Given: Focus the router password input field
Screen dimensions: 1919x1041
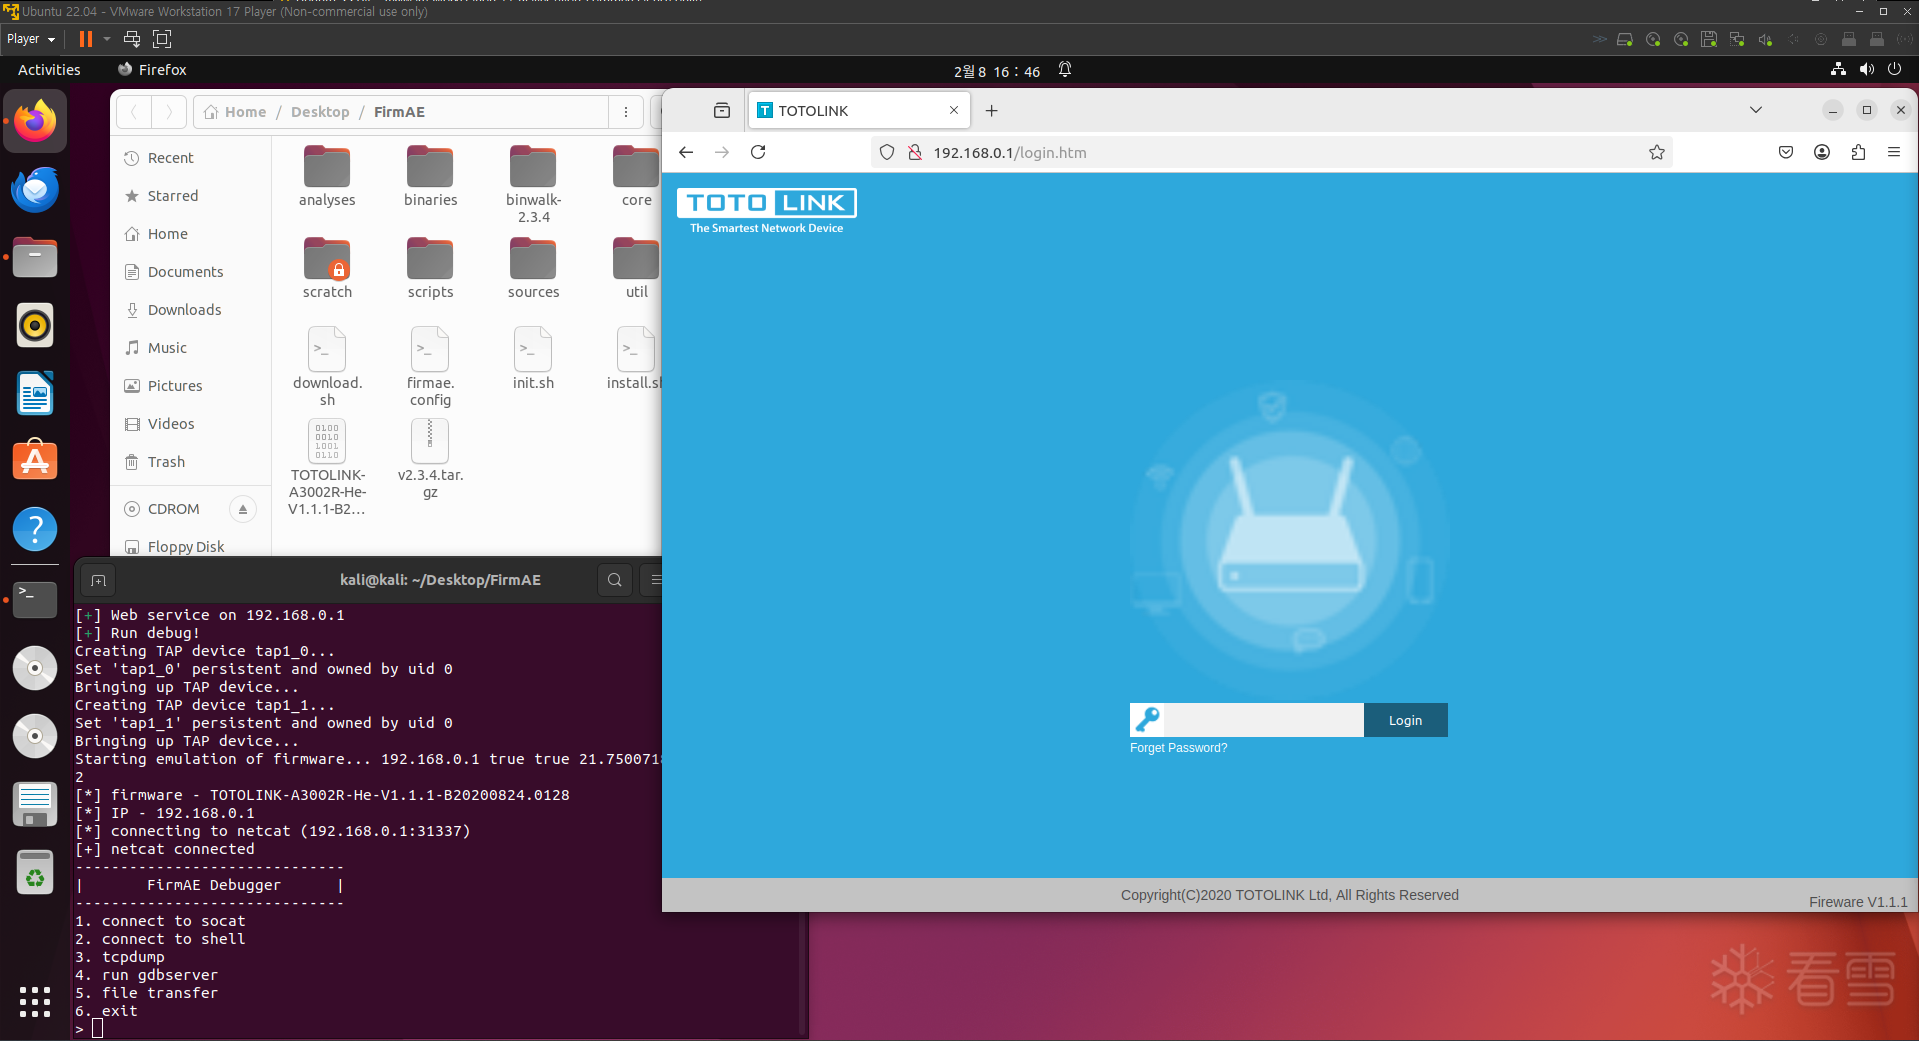Looking at the screenshot, I should tap(1263, 720).
